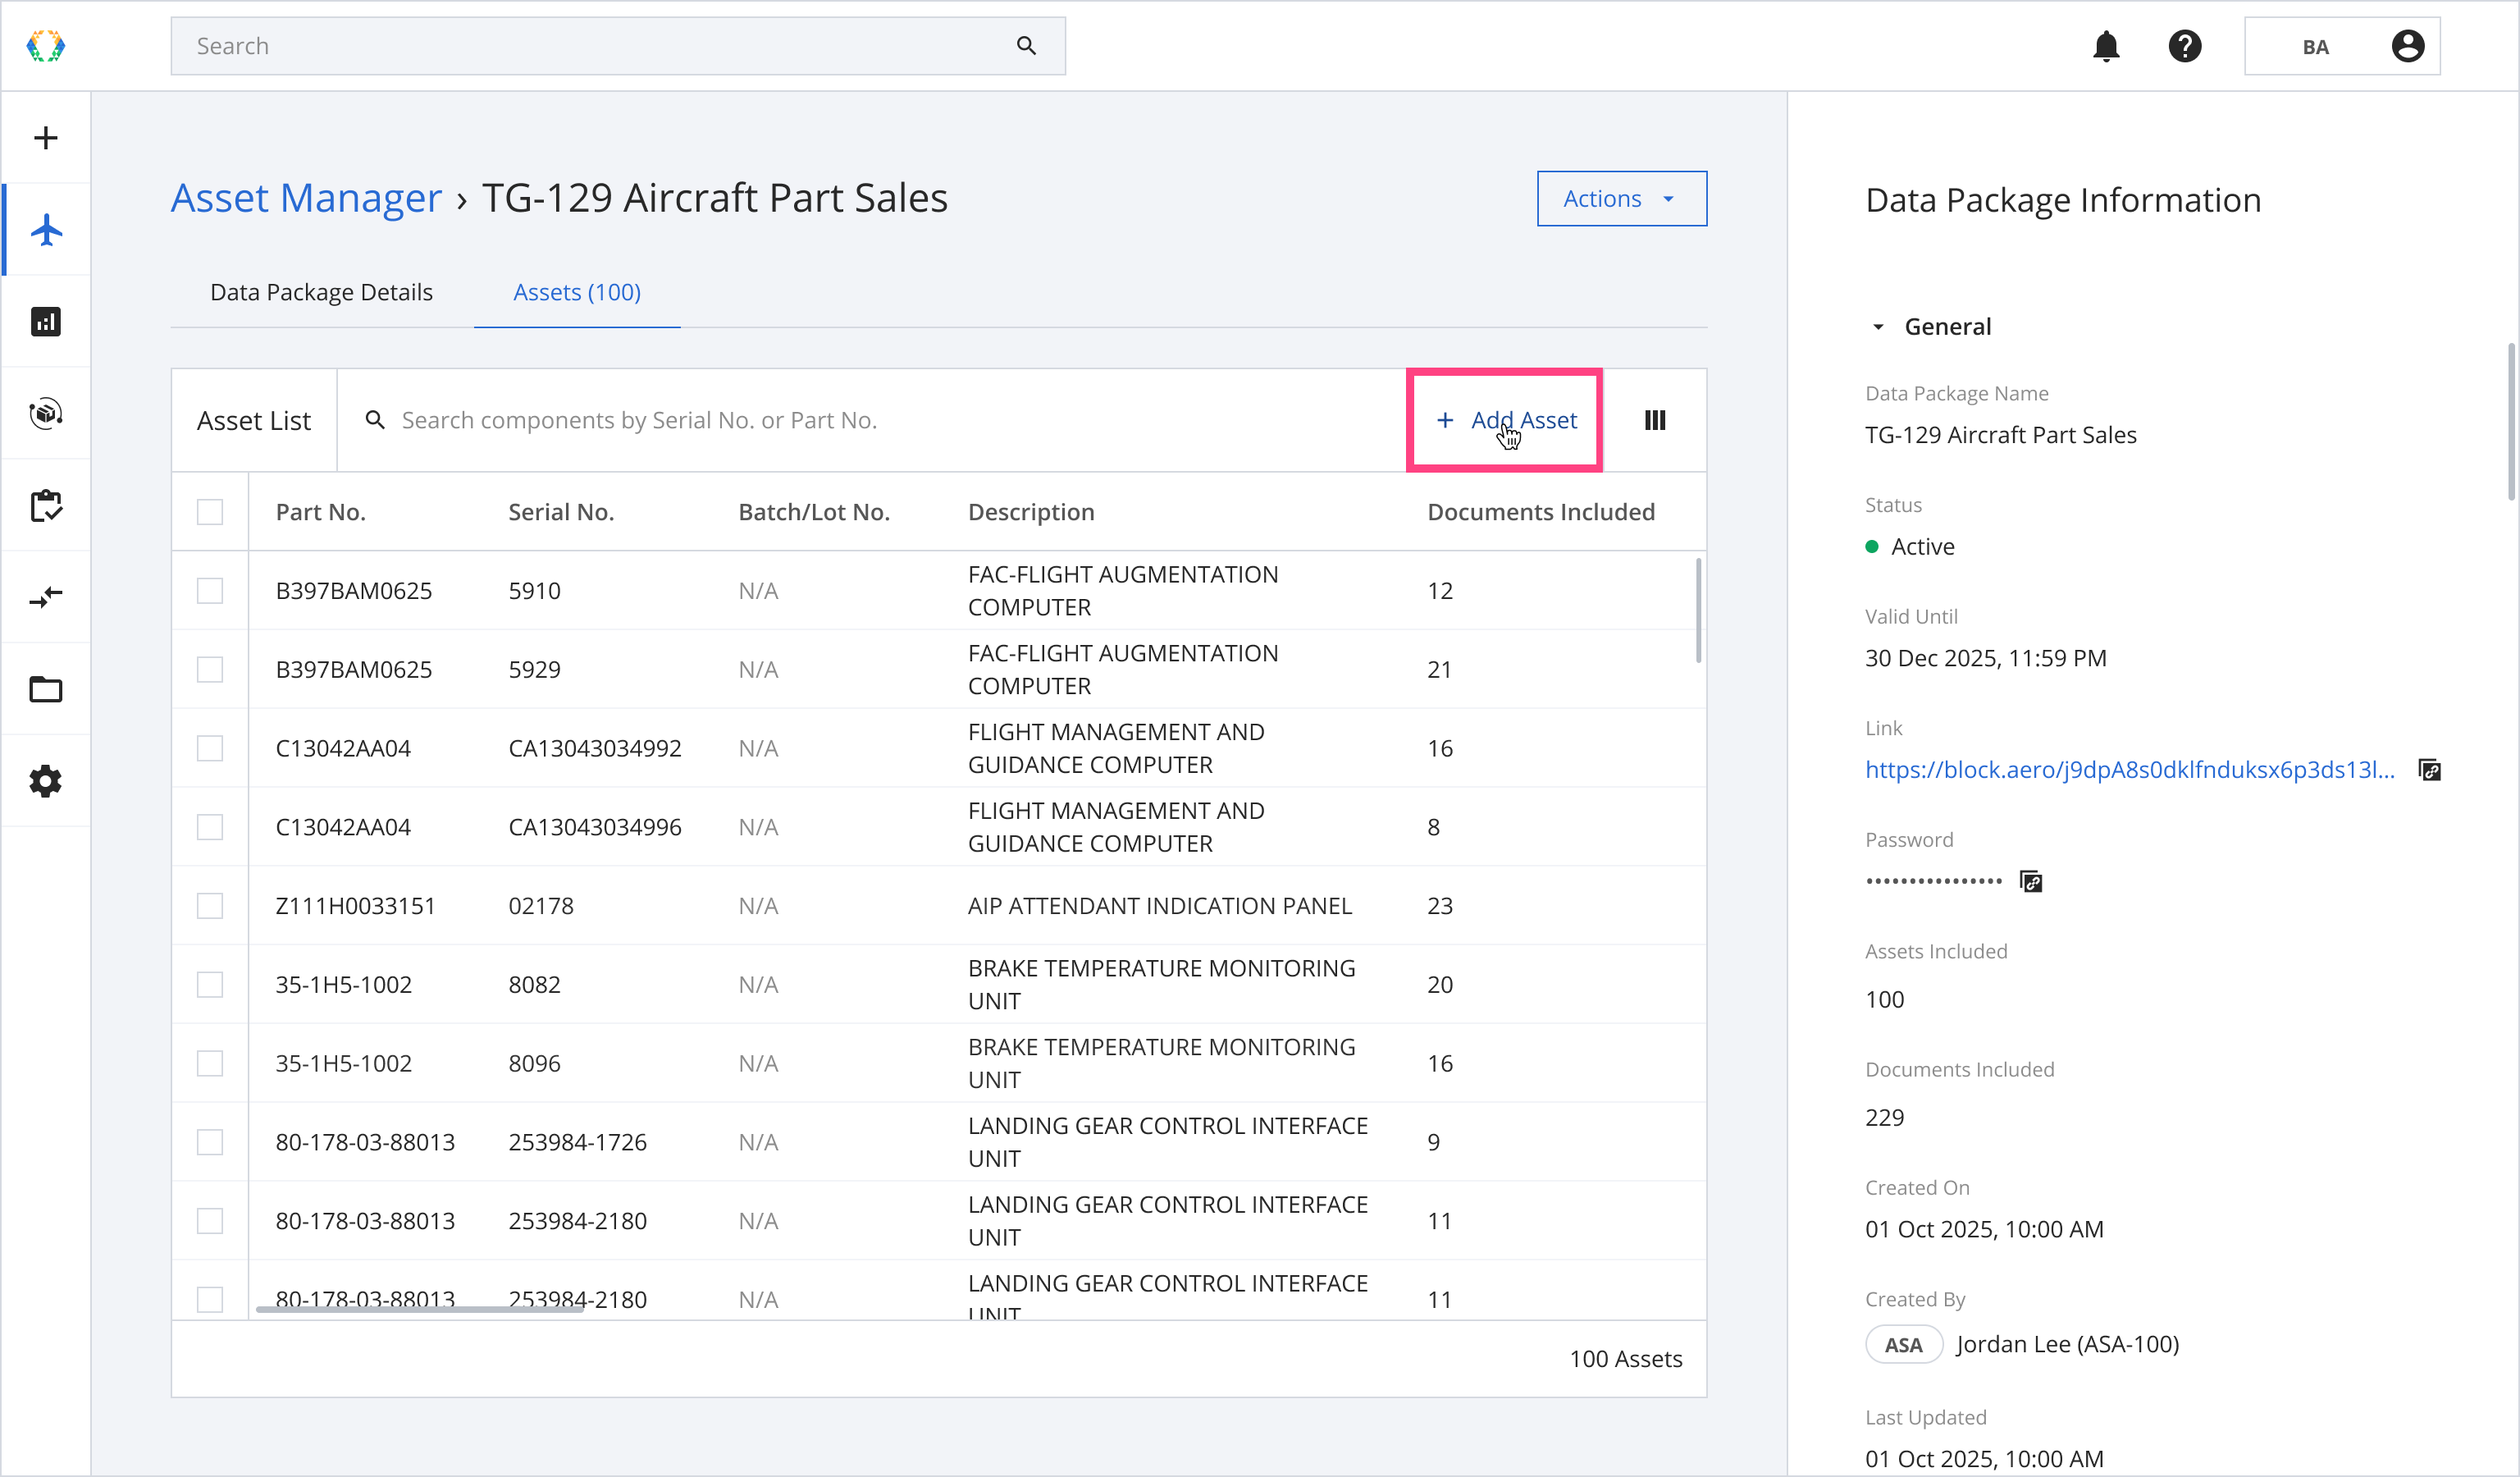This screenshot has height=1477, width=2520.
Task: Open the Actions dropdown
Action: 1621,199
